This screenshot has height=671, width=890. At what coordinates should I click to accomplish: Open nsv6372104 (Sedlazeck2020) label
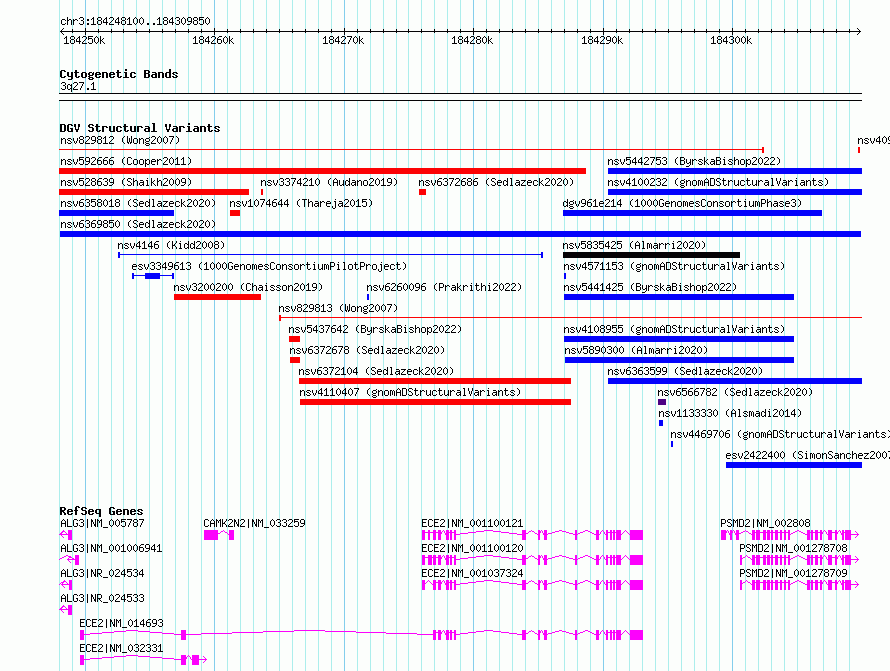coord(376,371)
